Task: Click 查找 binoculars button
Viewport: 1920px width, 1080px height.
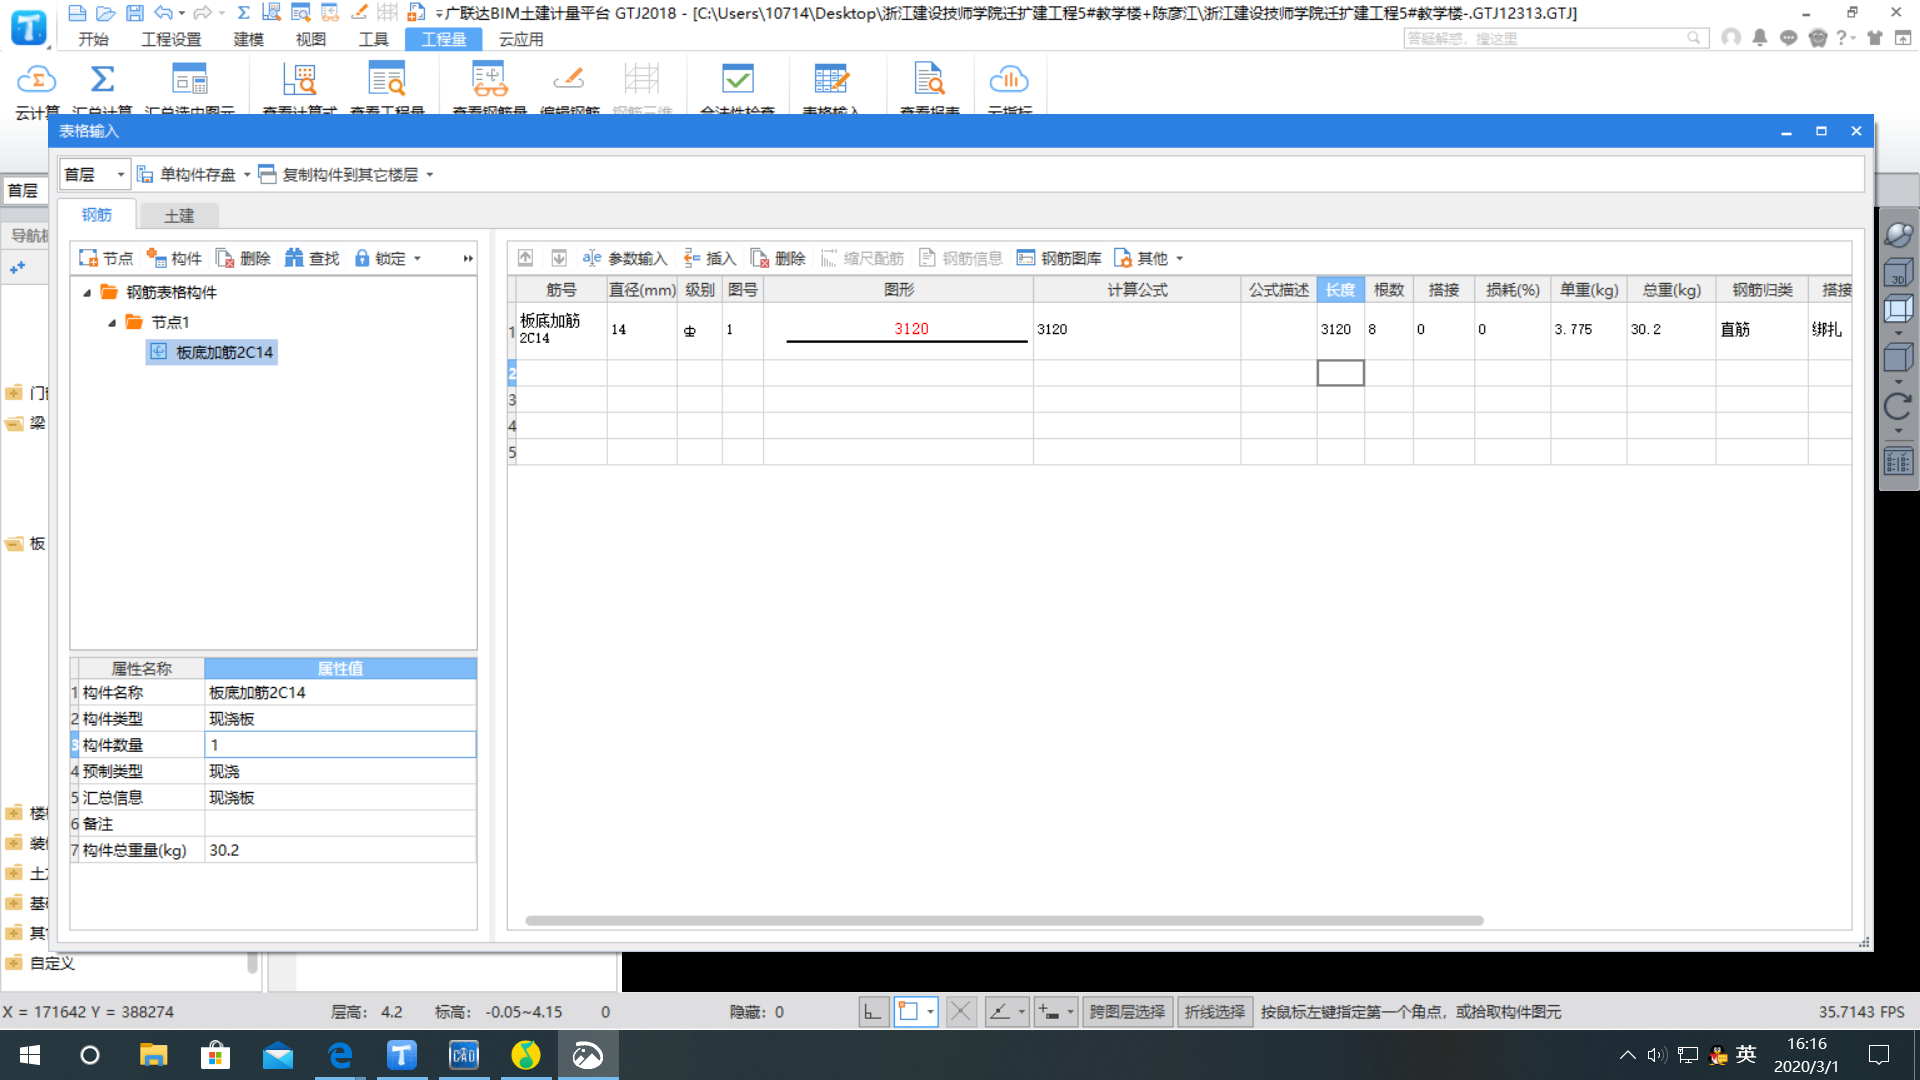Action: [312, 258]
